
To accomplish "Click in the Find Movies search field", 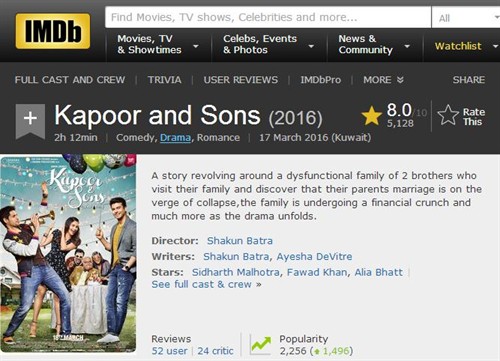I will [268, 17].
